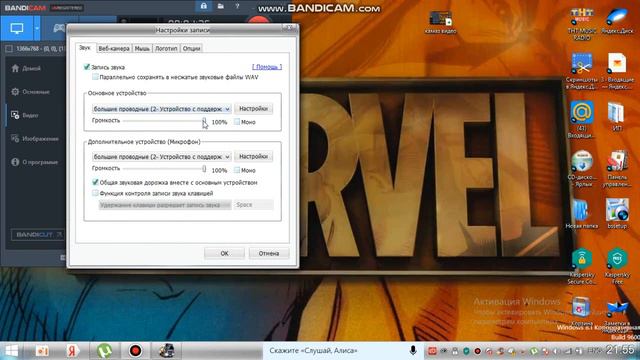The image size is (640, 360).
Task: Open disabled key-hold mode dropdown
Action: 165,205
